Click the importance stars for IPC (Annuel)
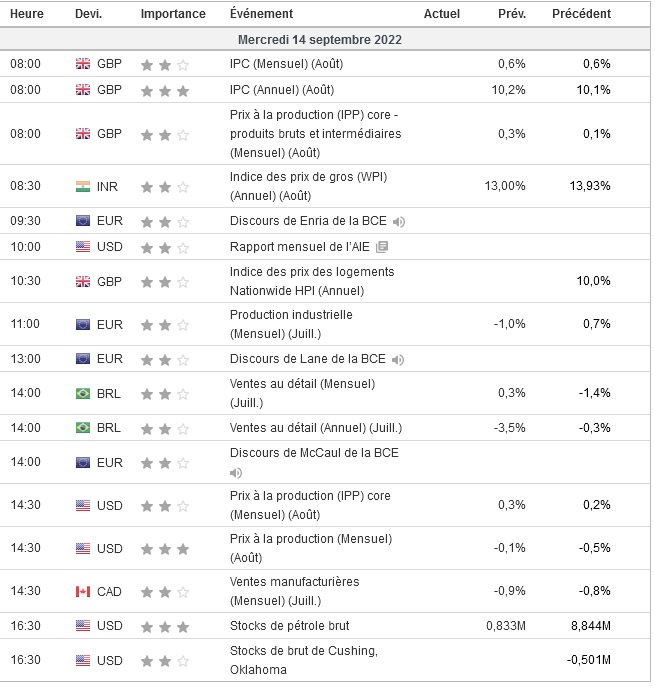This screenshot has width=655, height=691. coord(164,91)
